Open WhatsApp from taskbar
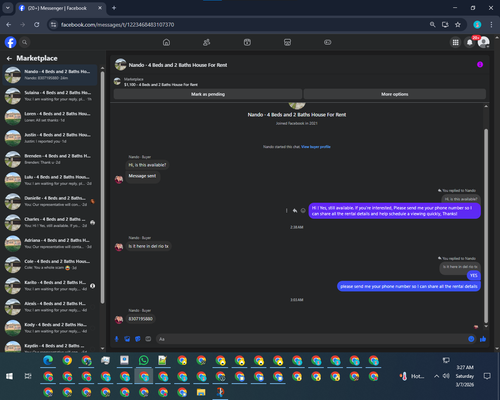Screen dimensions: 500x400 pyautogui.click(x=144, y=360)
